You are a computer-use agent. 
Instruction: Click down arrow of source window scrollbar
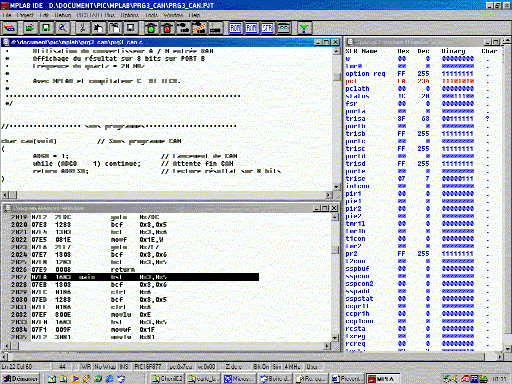click(x=336, y=187)
